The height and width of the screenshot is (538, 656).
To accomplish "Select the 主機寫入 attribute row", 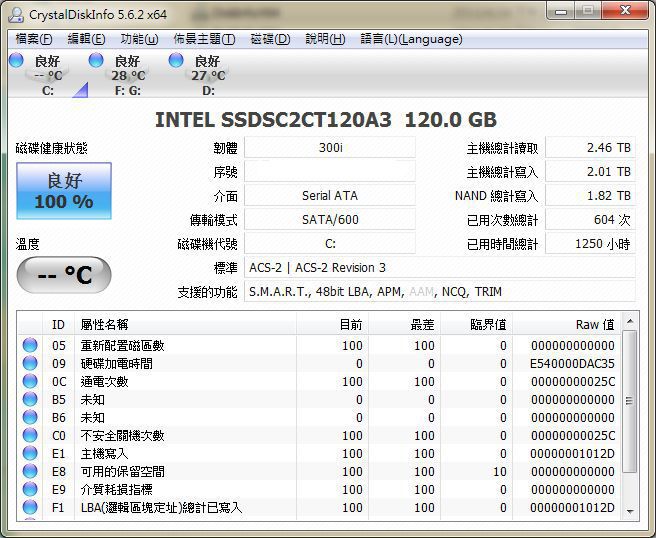I will pos(320,453).
